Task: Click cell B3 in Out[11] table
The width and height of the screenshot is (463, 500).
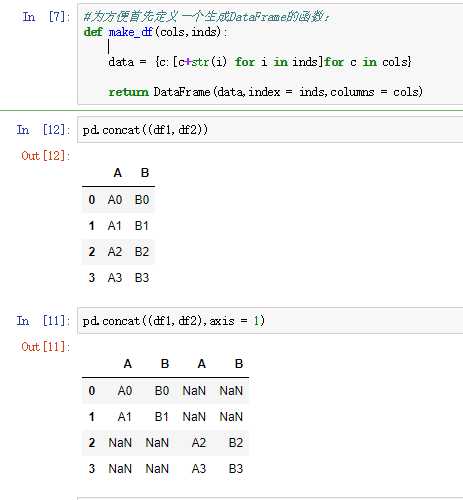Action: click(236, 469)
